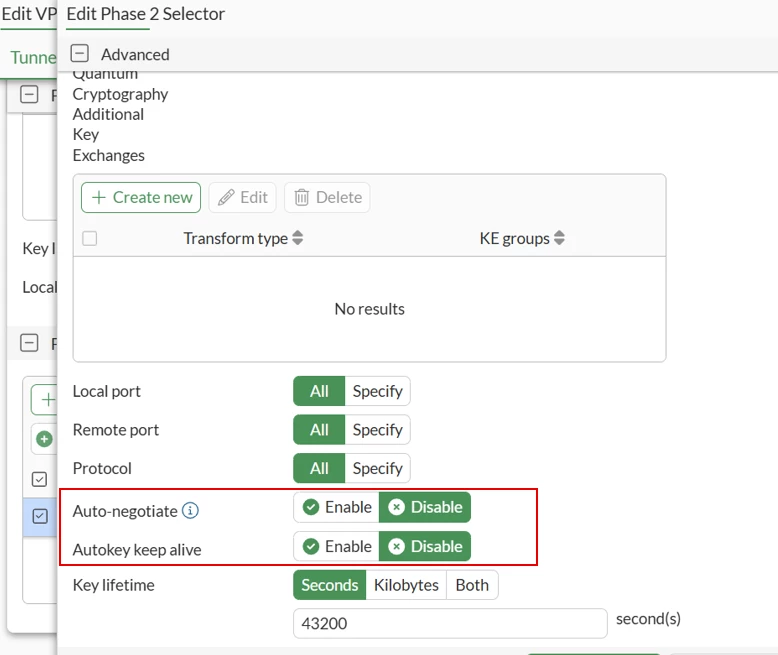Sort by KE groups column arrows
The image size is (778, 655).
coord(559,238)
